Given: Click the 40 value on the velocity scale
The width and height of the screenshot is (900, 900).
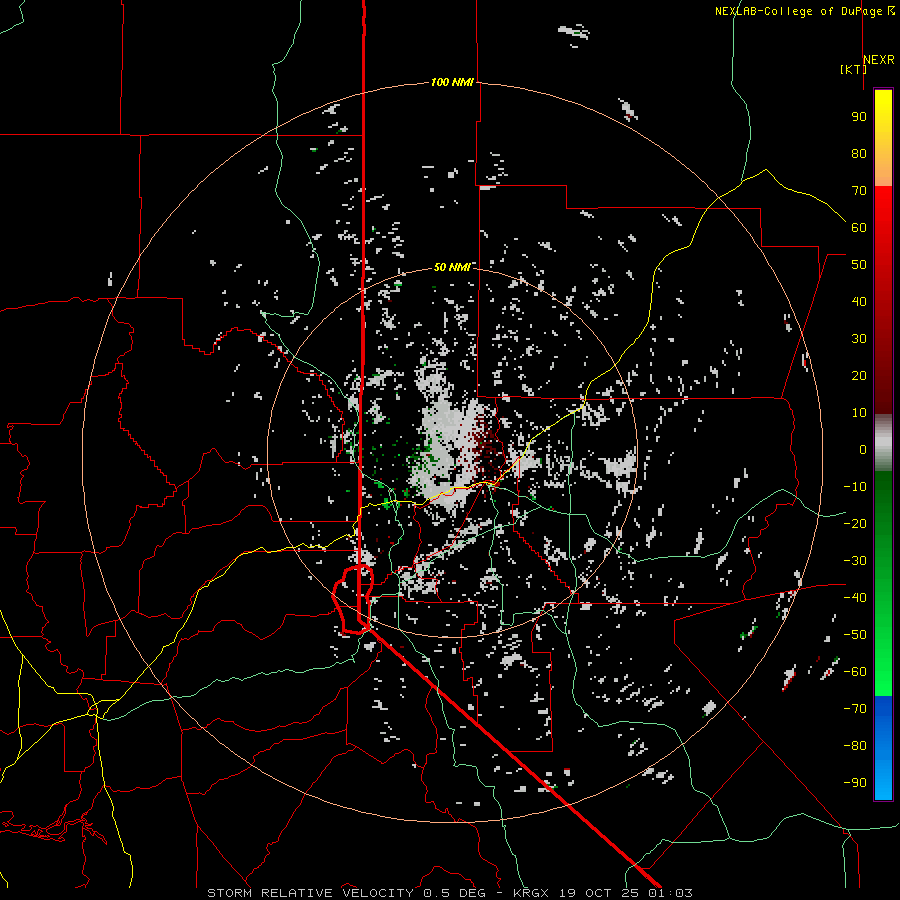Looking at the screenshot, I should [x=859, y=301].
